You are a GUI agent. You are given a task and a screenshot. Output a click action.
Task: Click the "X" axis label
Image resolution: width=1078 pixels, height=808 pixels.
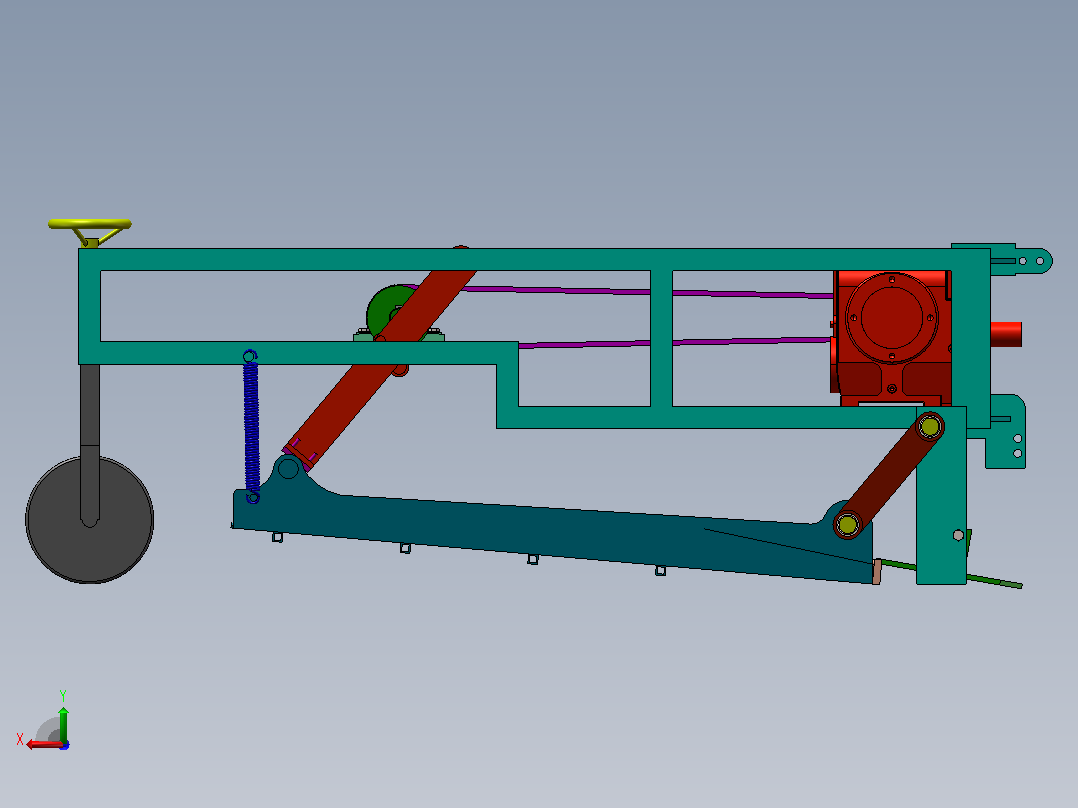[x=20, y=739]
